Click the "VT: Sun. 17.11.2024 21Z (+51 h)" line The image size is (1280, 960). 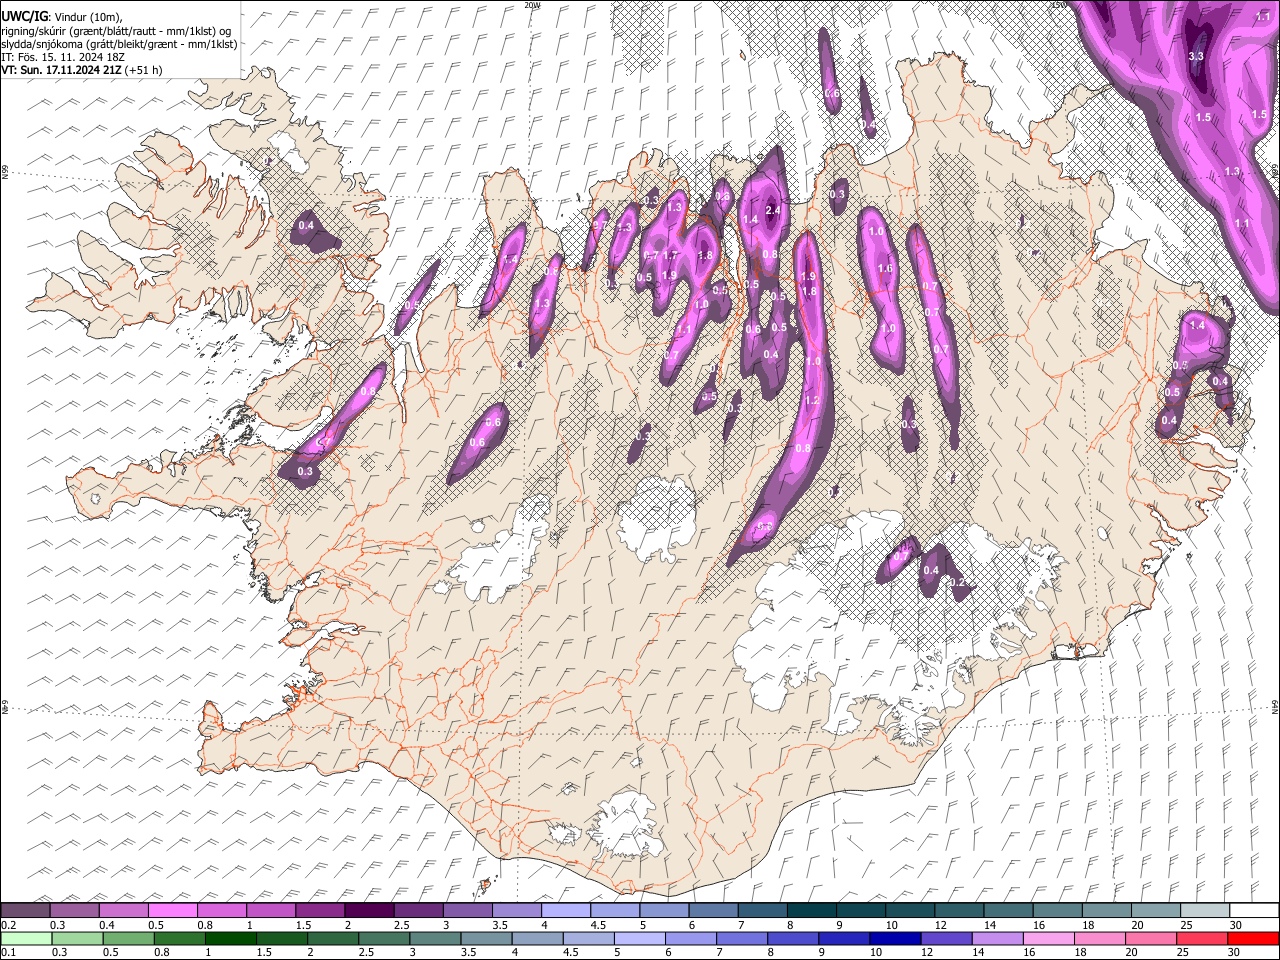click(82, 70)
